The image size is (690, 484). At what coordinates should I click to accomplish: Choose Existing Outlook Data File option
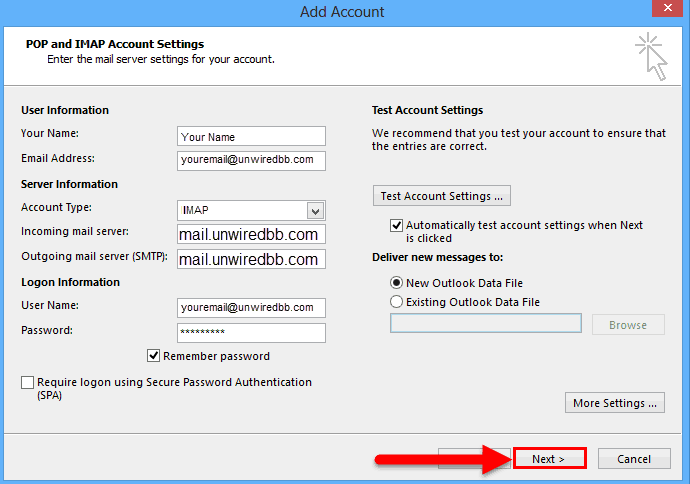(396, 301)
